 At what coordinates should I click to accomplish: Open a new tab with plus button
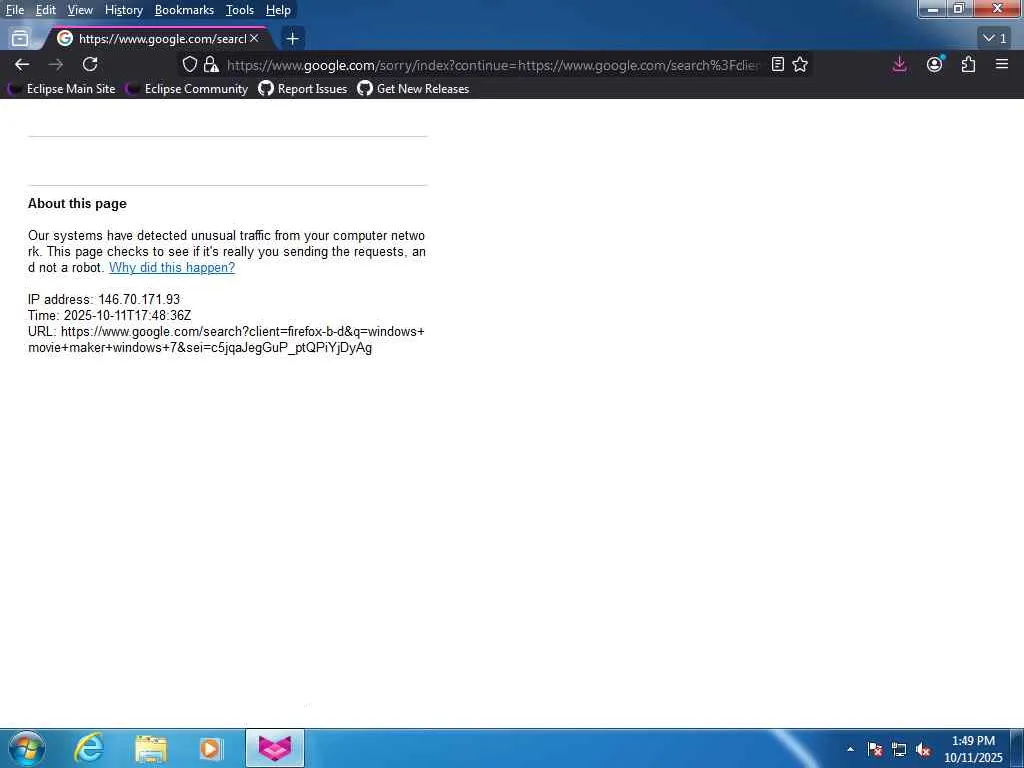click(x=293, y=39)
